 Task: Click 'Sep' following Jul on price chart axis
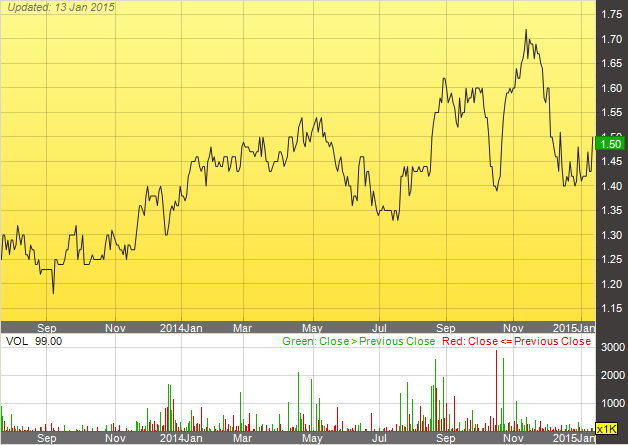[446, 328]
